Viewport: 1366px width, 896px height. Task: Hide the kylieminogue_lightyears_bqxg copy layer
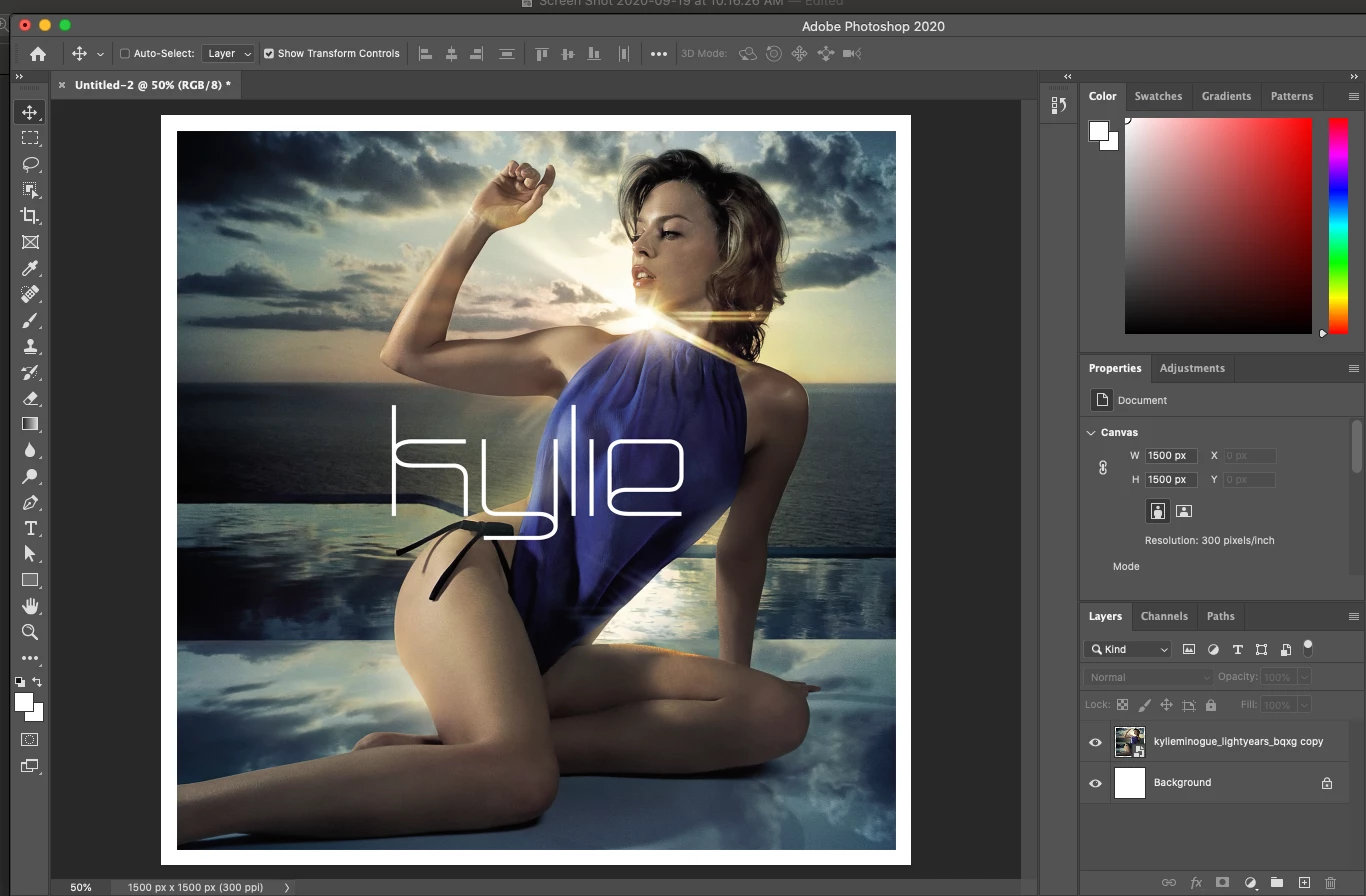tap(1095, 742)
